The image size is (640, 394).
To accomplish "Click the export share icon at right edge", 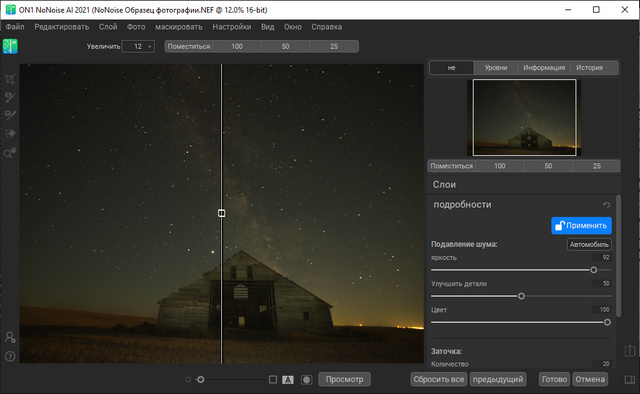I will pos(629,350).
